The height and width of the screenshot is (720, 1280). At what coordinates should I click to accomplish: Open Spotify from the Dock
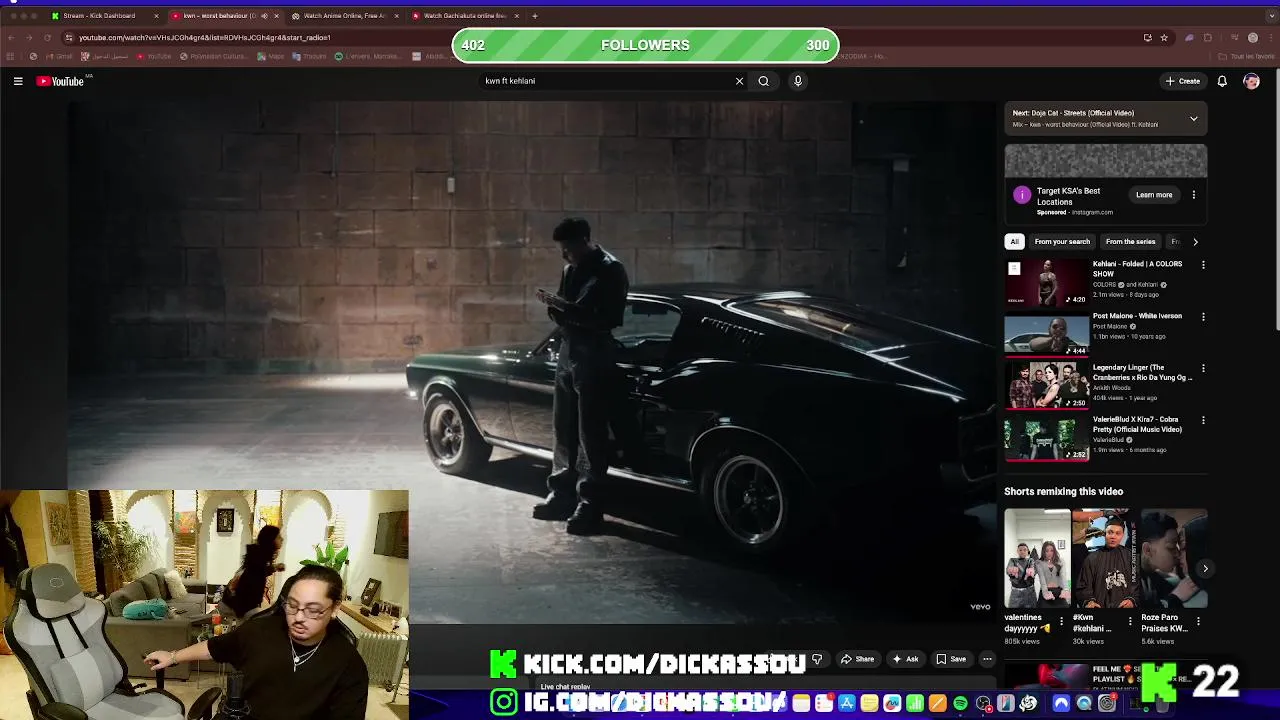[960, 704]
